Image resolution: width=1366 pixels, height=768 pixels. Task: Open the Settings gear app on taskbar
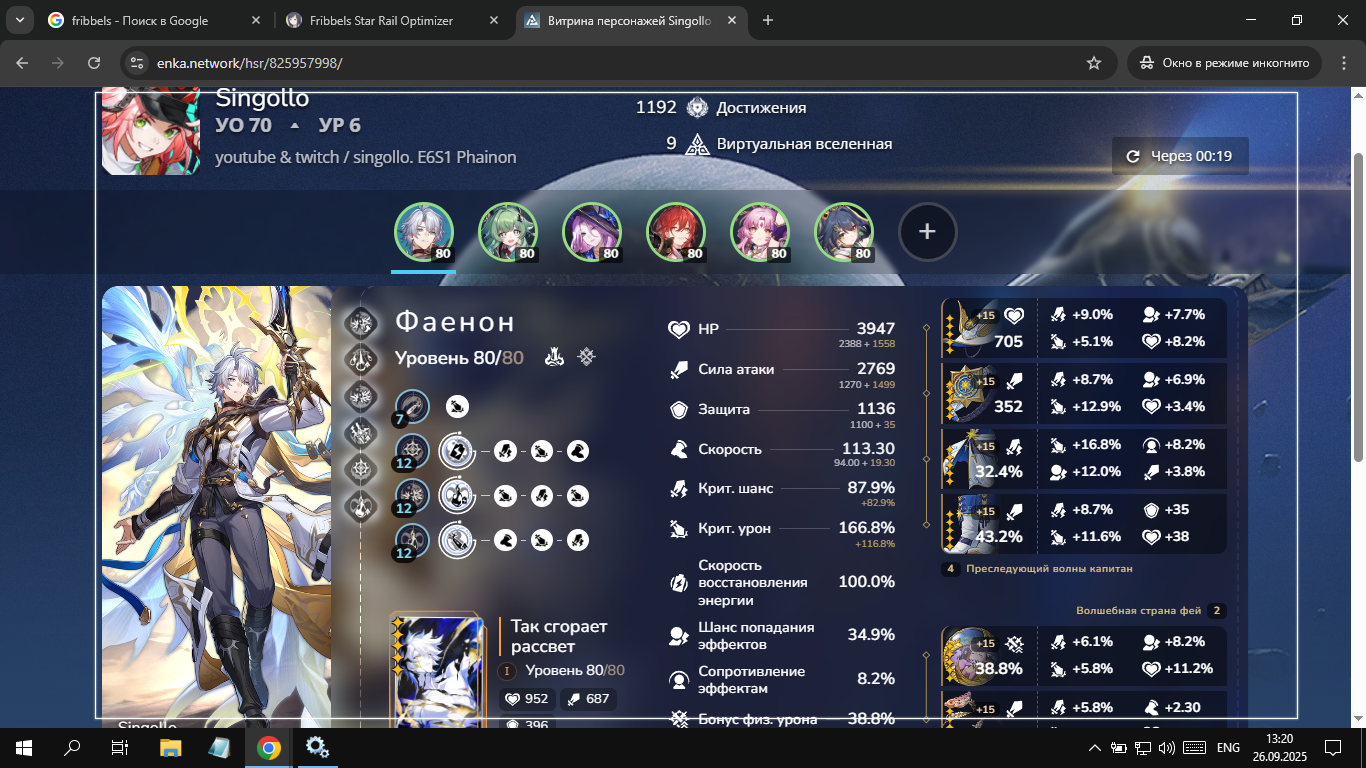click(317, 747)
